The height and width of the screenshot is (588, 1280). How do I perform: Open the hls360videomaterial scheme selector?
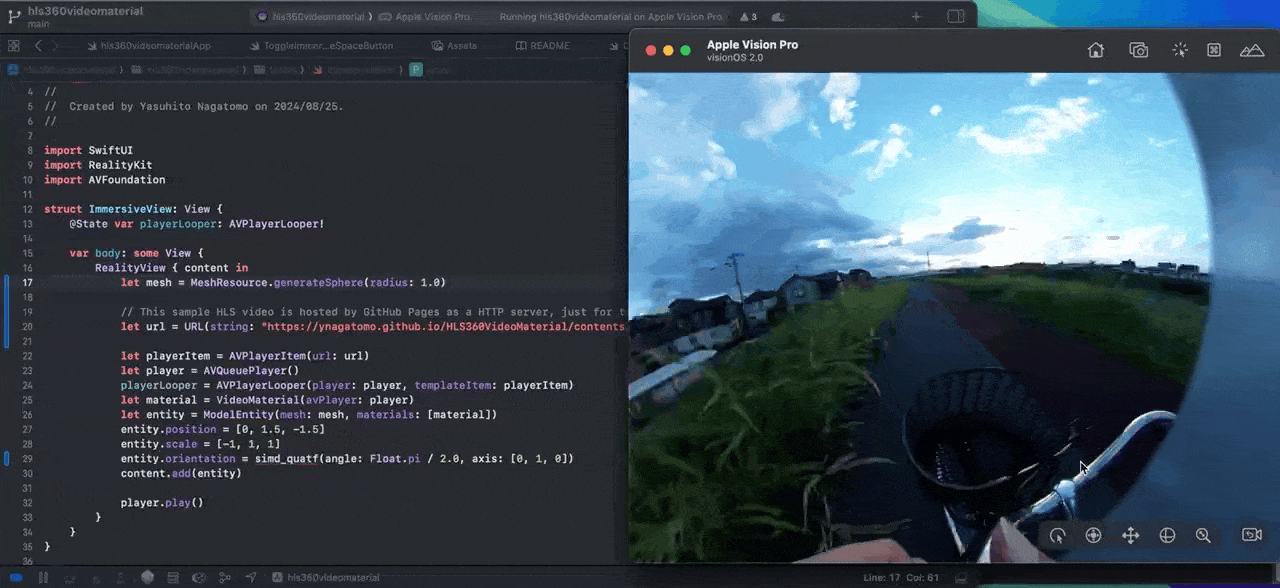click(x=319, y=17)
